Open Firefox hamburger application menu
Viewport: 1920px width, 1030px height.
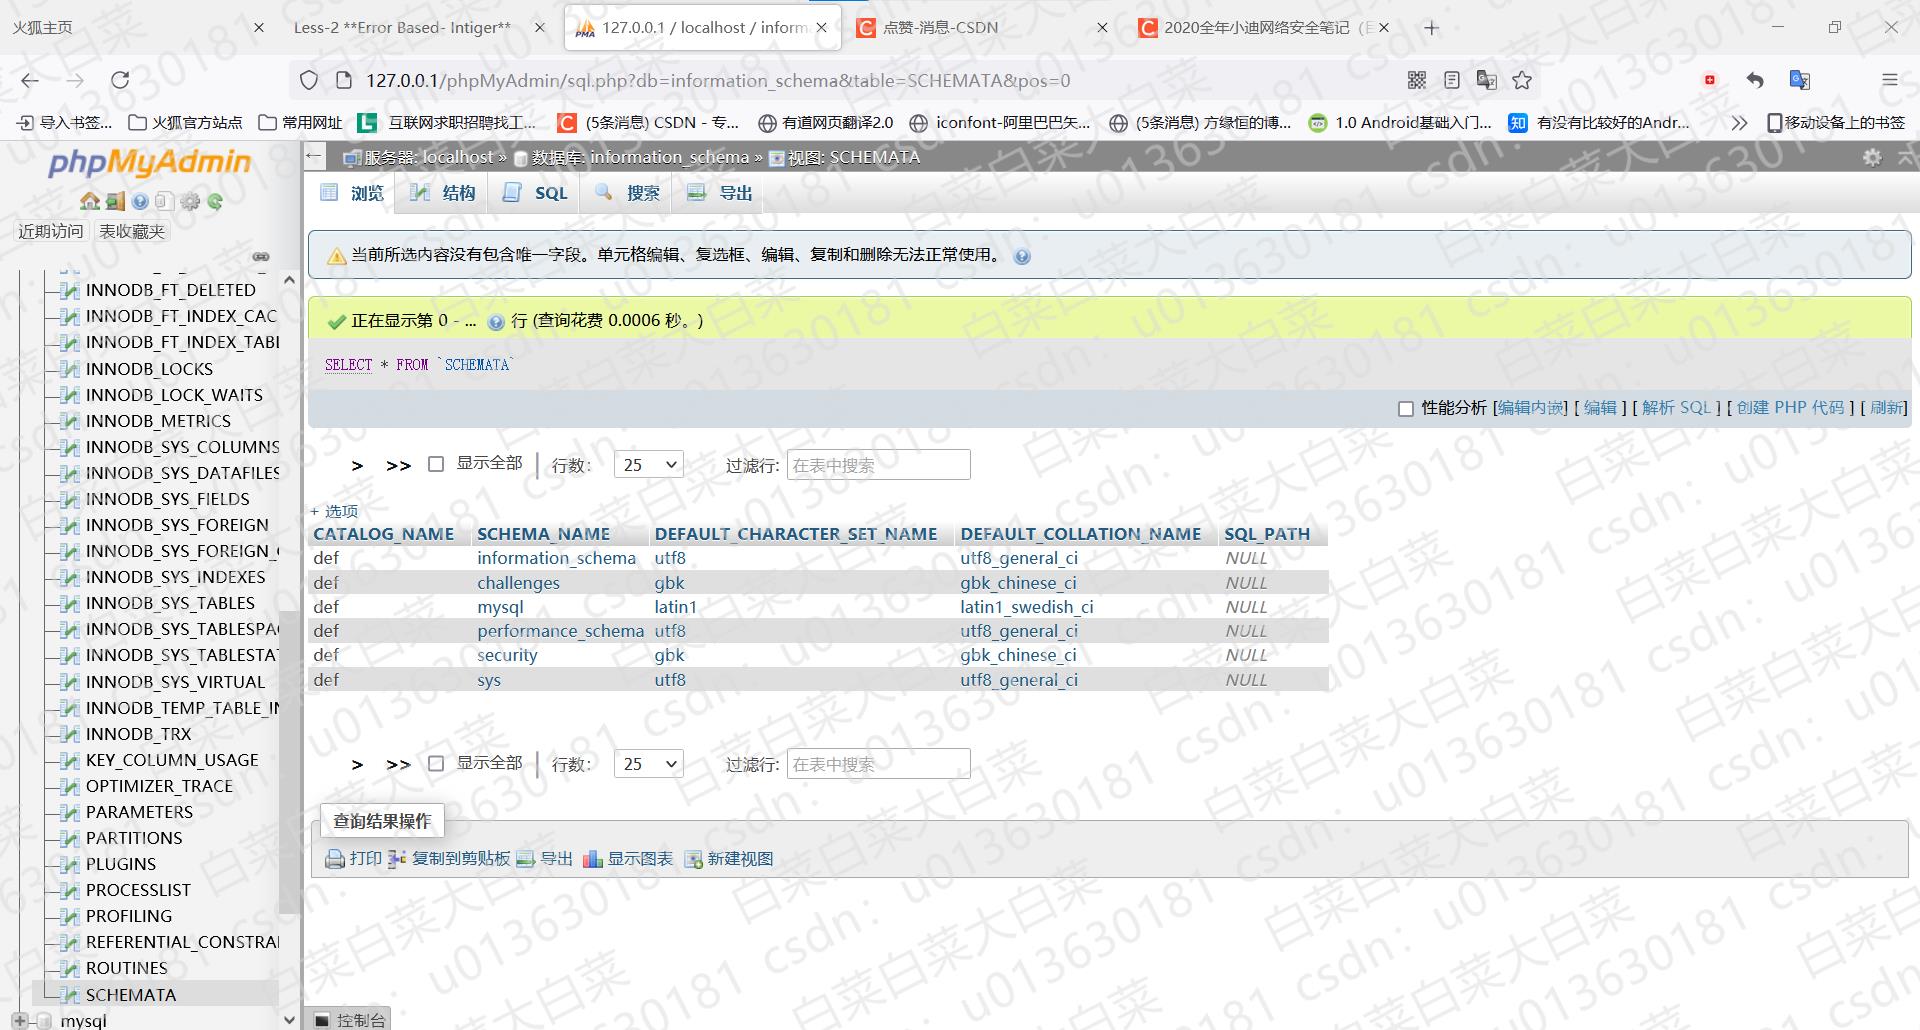pos(1889,80)
